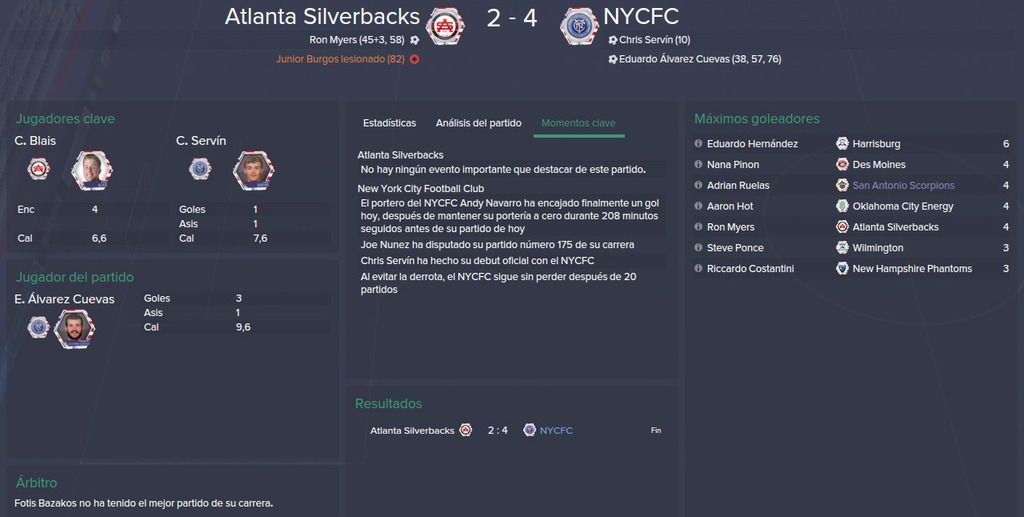Click the injury cross icon by Junior Burgos
Viewport: 1024px width, 517px height.
(414, 59)
